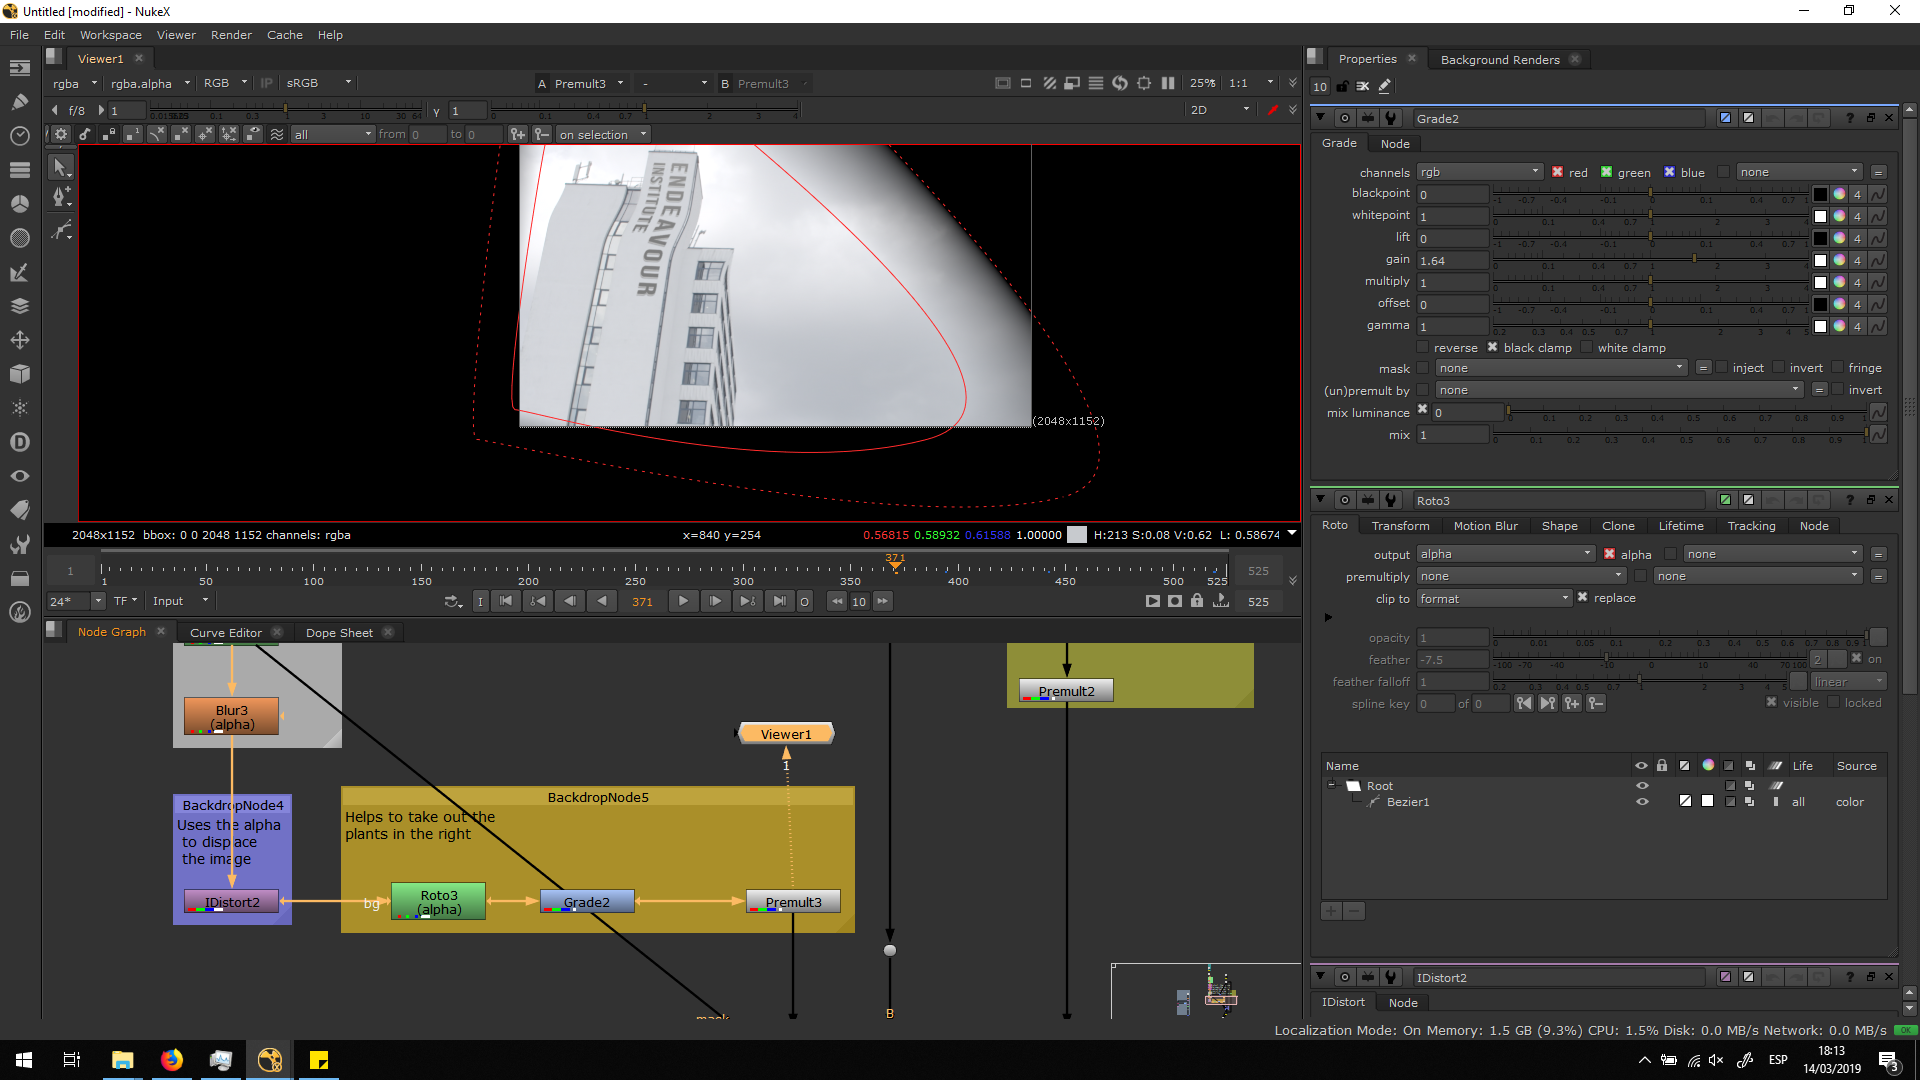Image resolution: width=1920 pixels, height=1080 pixels.
Task: Open Firefox from the taskbar
Action: point(172,1060)
